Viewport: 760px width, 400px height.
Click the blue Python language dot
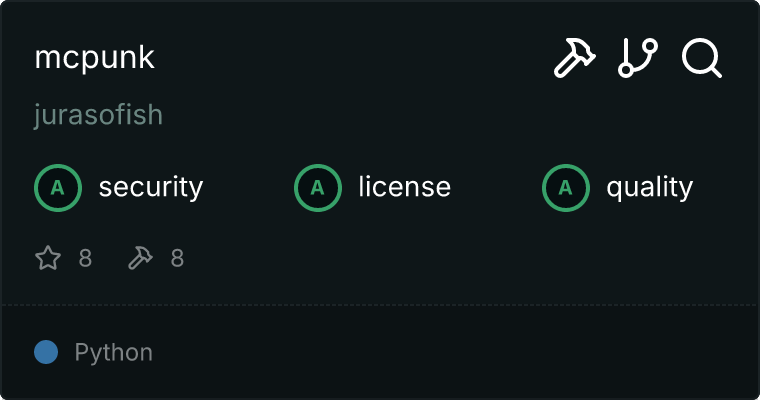46,352
